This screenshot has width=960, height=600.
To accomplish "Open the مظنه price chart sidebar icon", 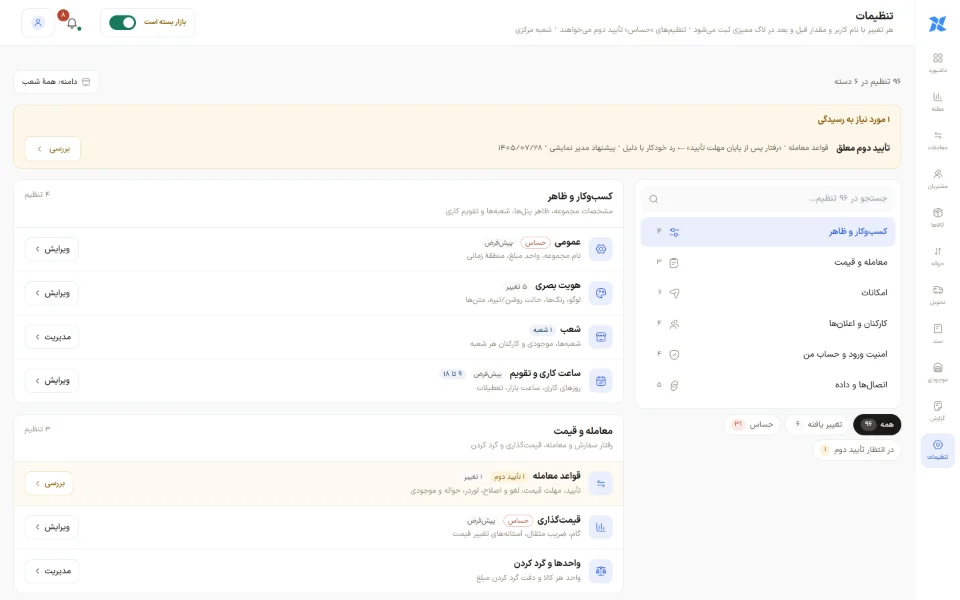I will [937, 101].
